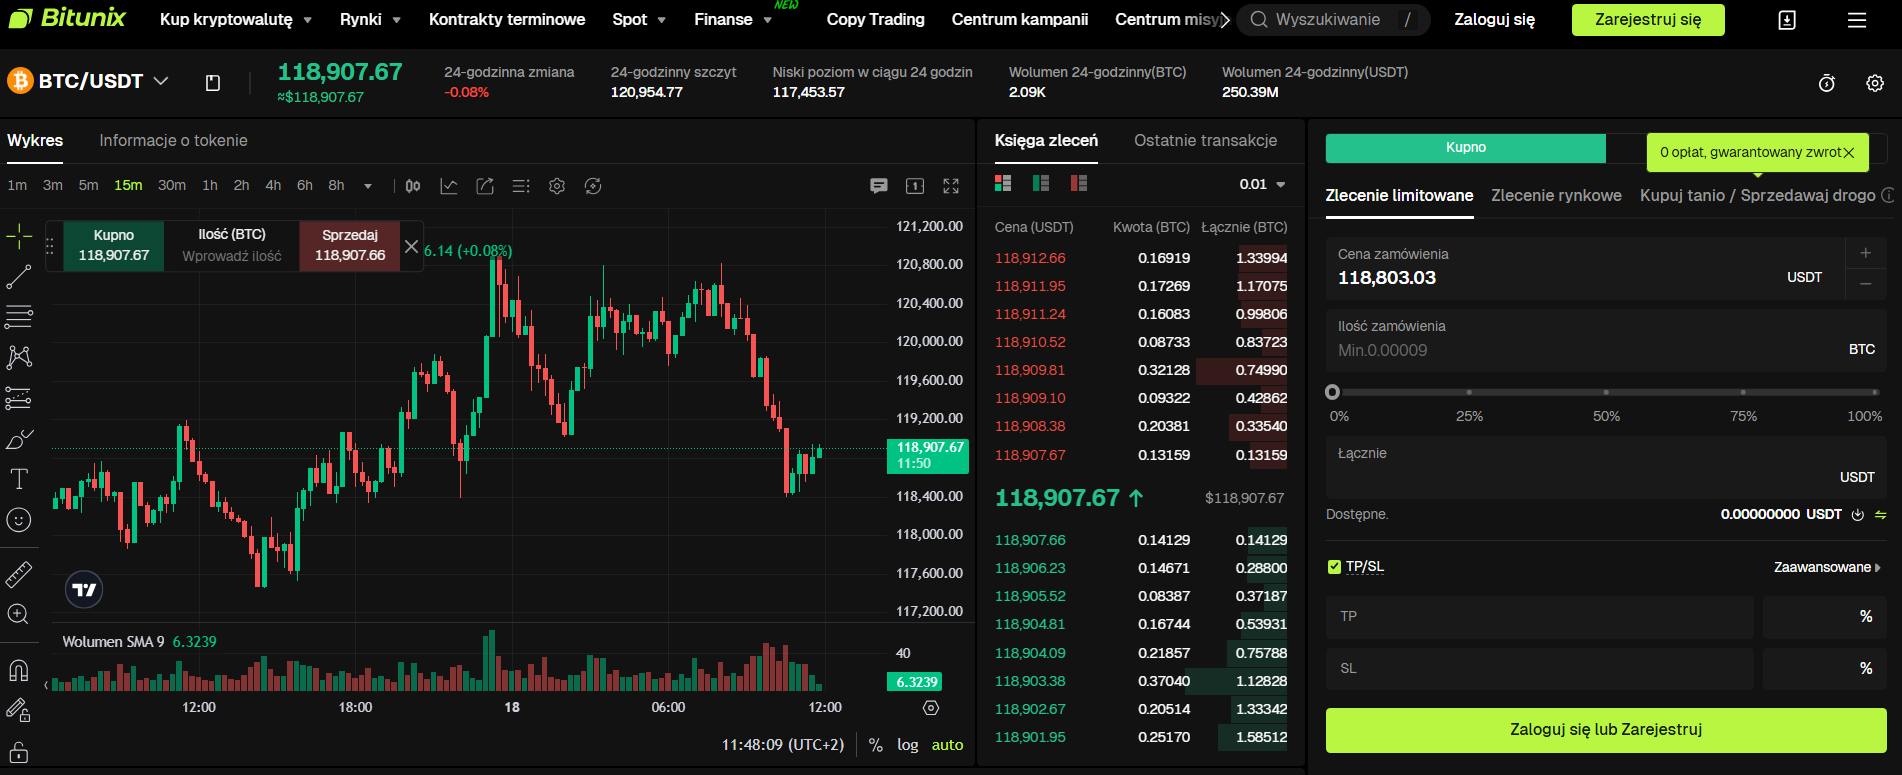Click the Zarejestruj się button
The height and width of the screenshot is (775, 1902).
pyautogui.click(x=1648, y=20)
